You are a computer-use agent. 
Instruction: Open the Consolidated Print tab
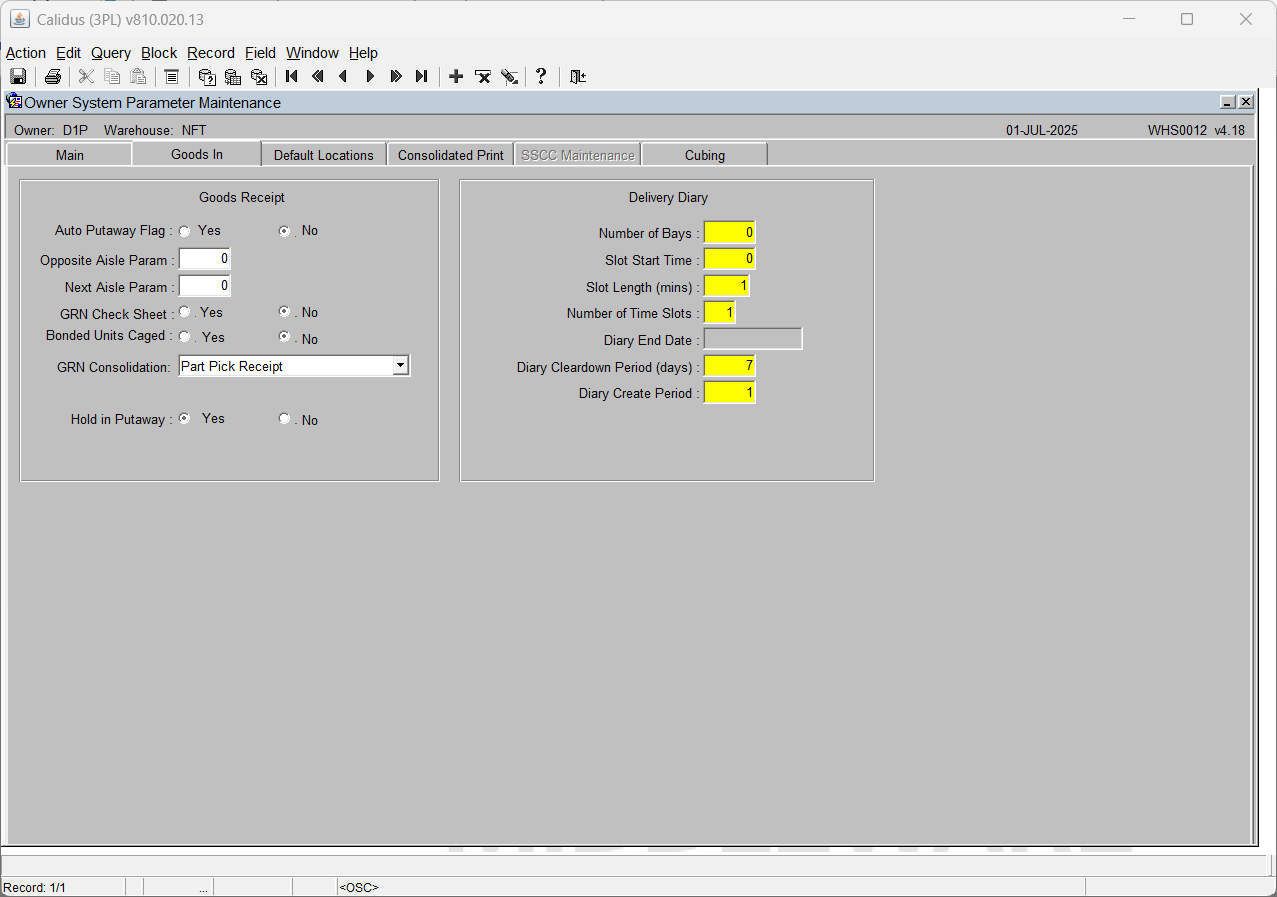[x=451, y=155]
